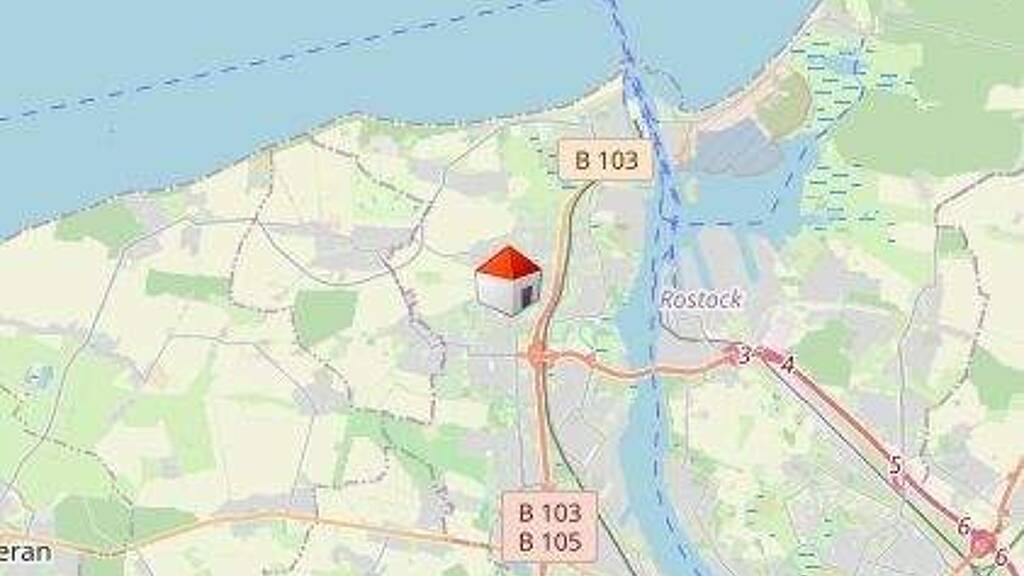This screenshot has height=576, width=1024.
Task: Click the red-roofed house marker
Action: click(508, 281)
